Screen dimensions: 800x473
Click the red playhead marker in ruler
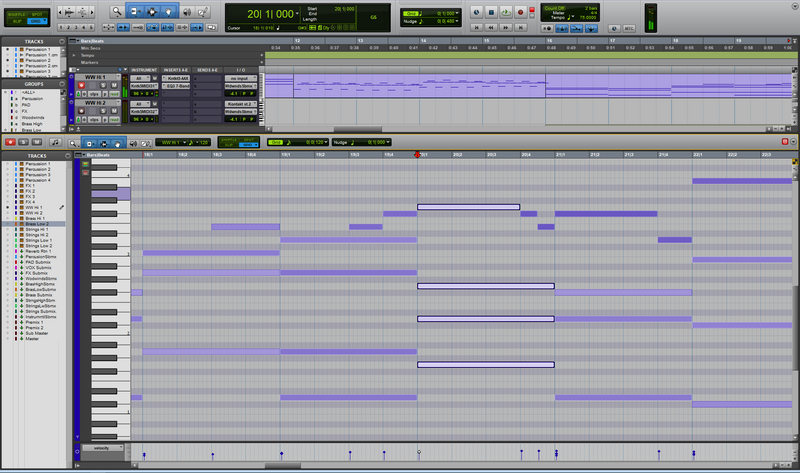click(417, 154)
